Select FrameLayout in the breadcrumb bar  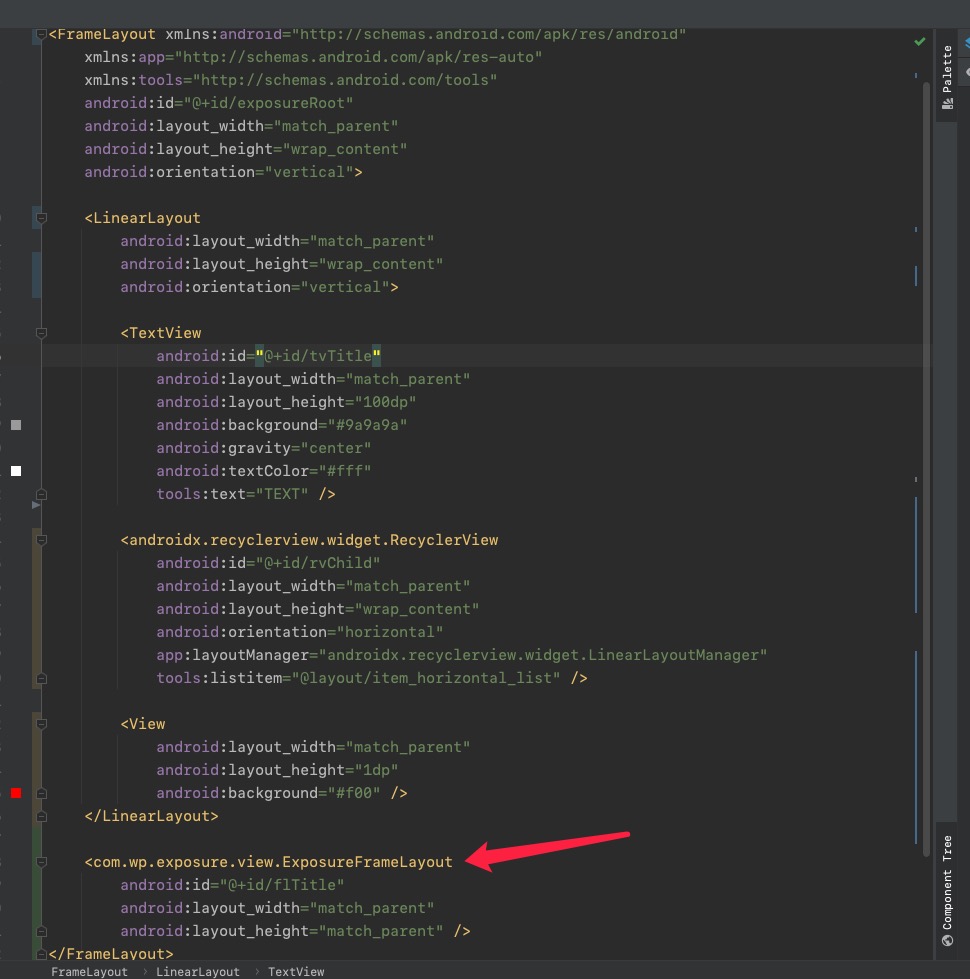point(88,970)
